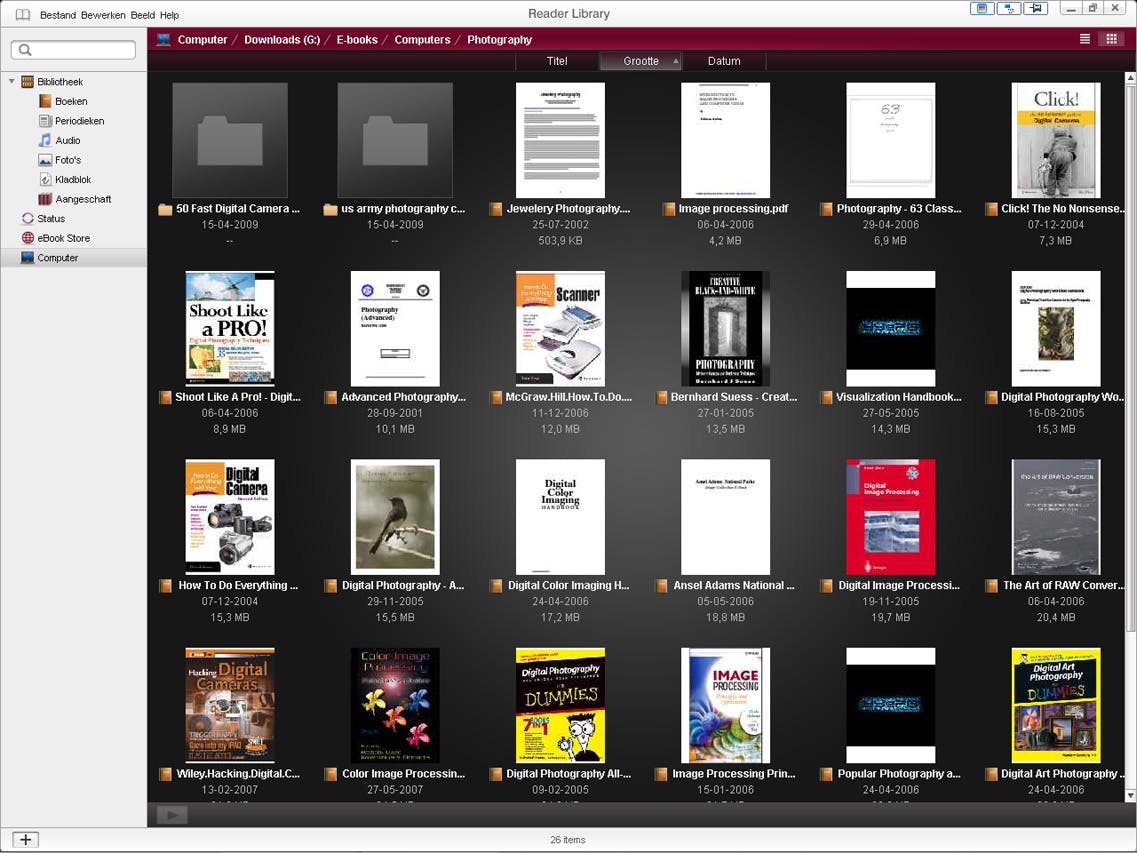1137x853 pixels.
Task: Select red Digital Image Processing cover
Action: (x=890, y=517)
